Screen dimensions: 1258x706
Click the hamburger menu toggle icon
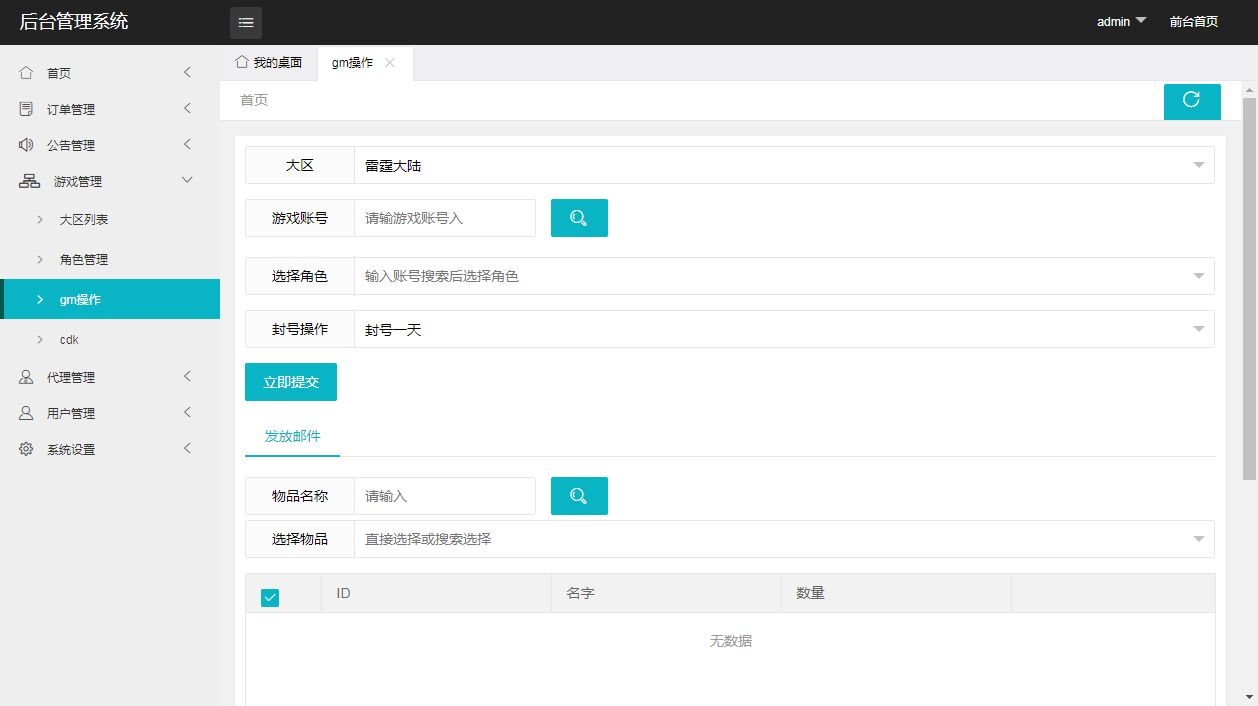tap(246, 22)
